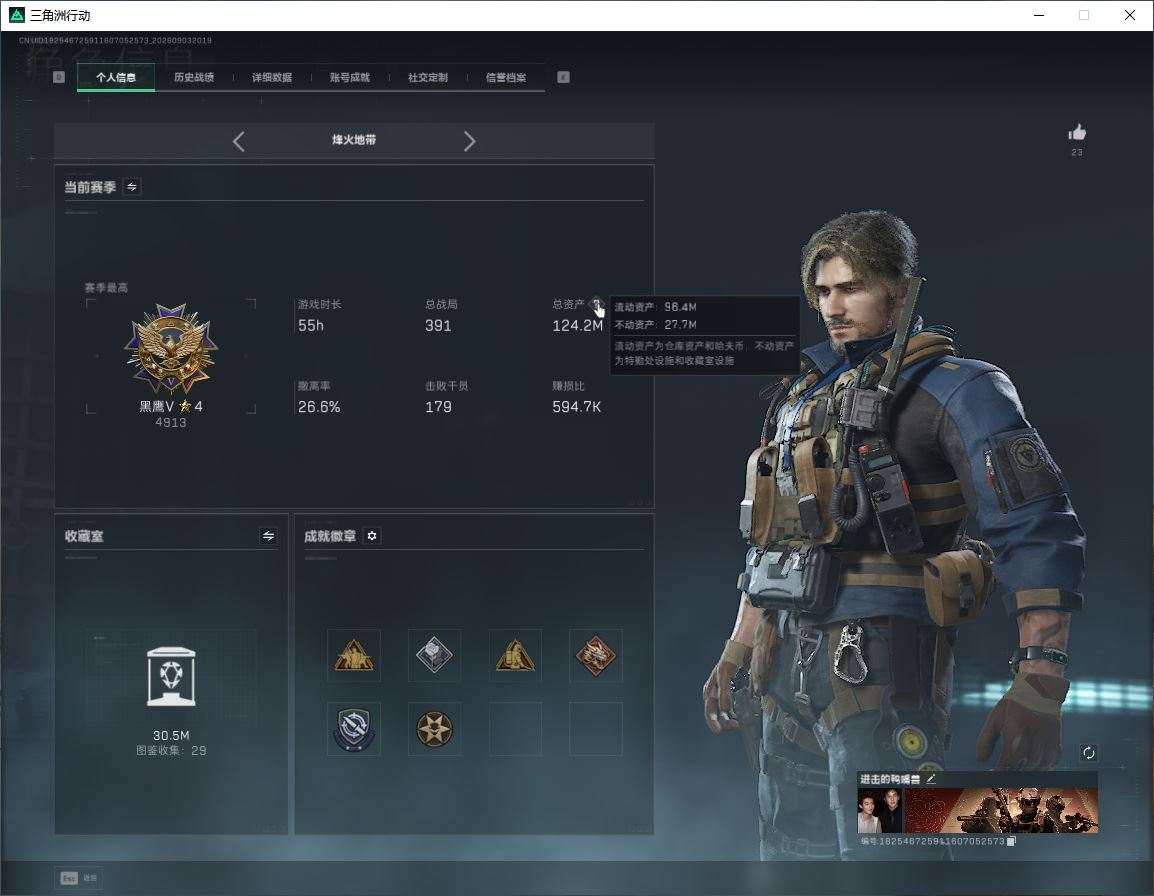Switch to the 详细数据 tab
The height and width of the screenshot is (896, 1154).
[272, 77]
